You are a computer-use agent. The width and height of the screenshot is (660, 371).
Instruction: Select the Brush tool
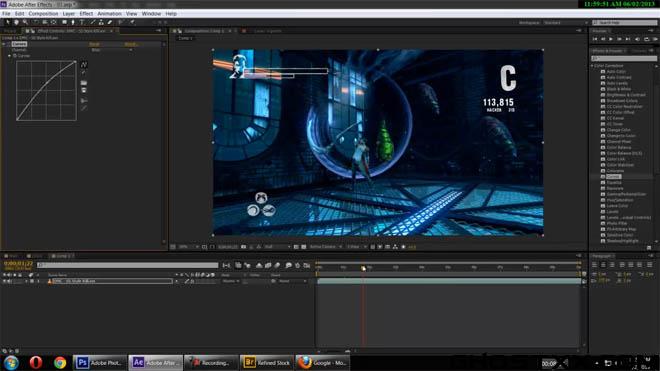[x=93, y=22]
